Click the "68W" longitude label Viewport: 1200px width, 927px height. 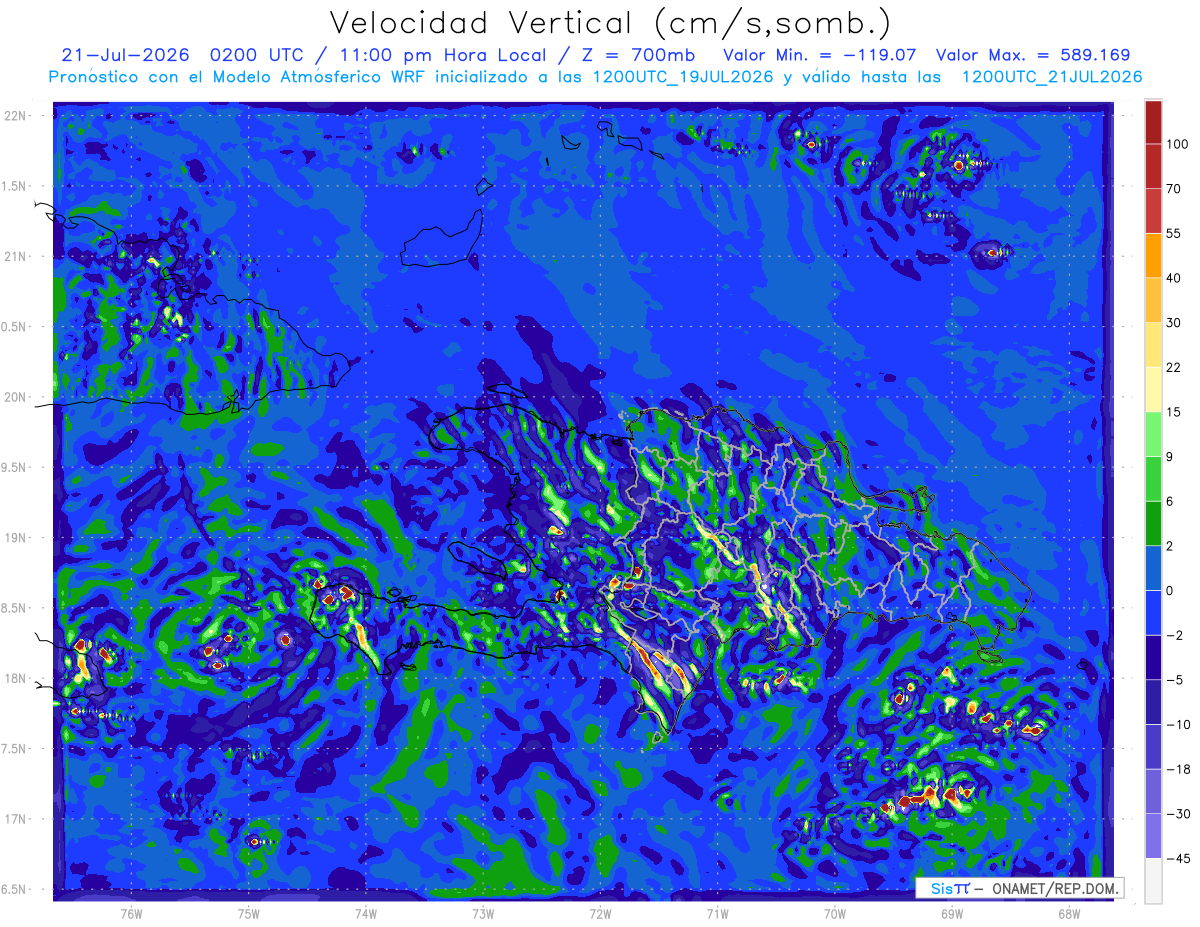pyautogui.click(x=1069, y=913)
